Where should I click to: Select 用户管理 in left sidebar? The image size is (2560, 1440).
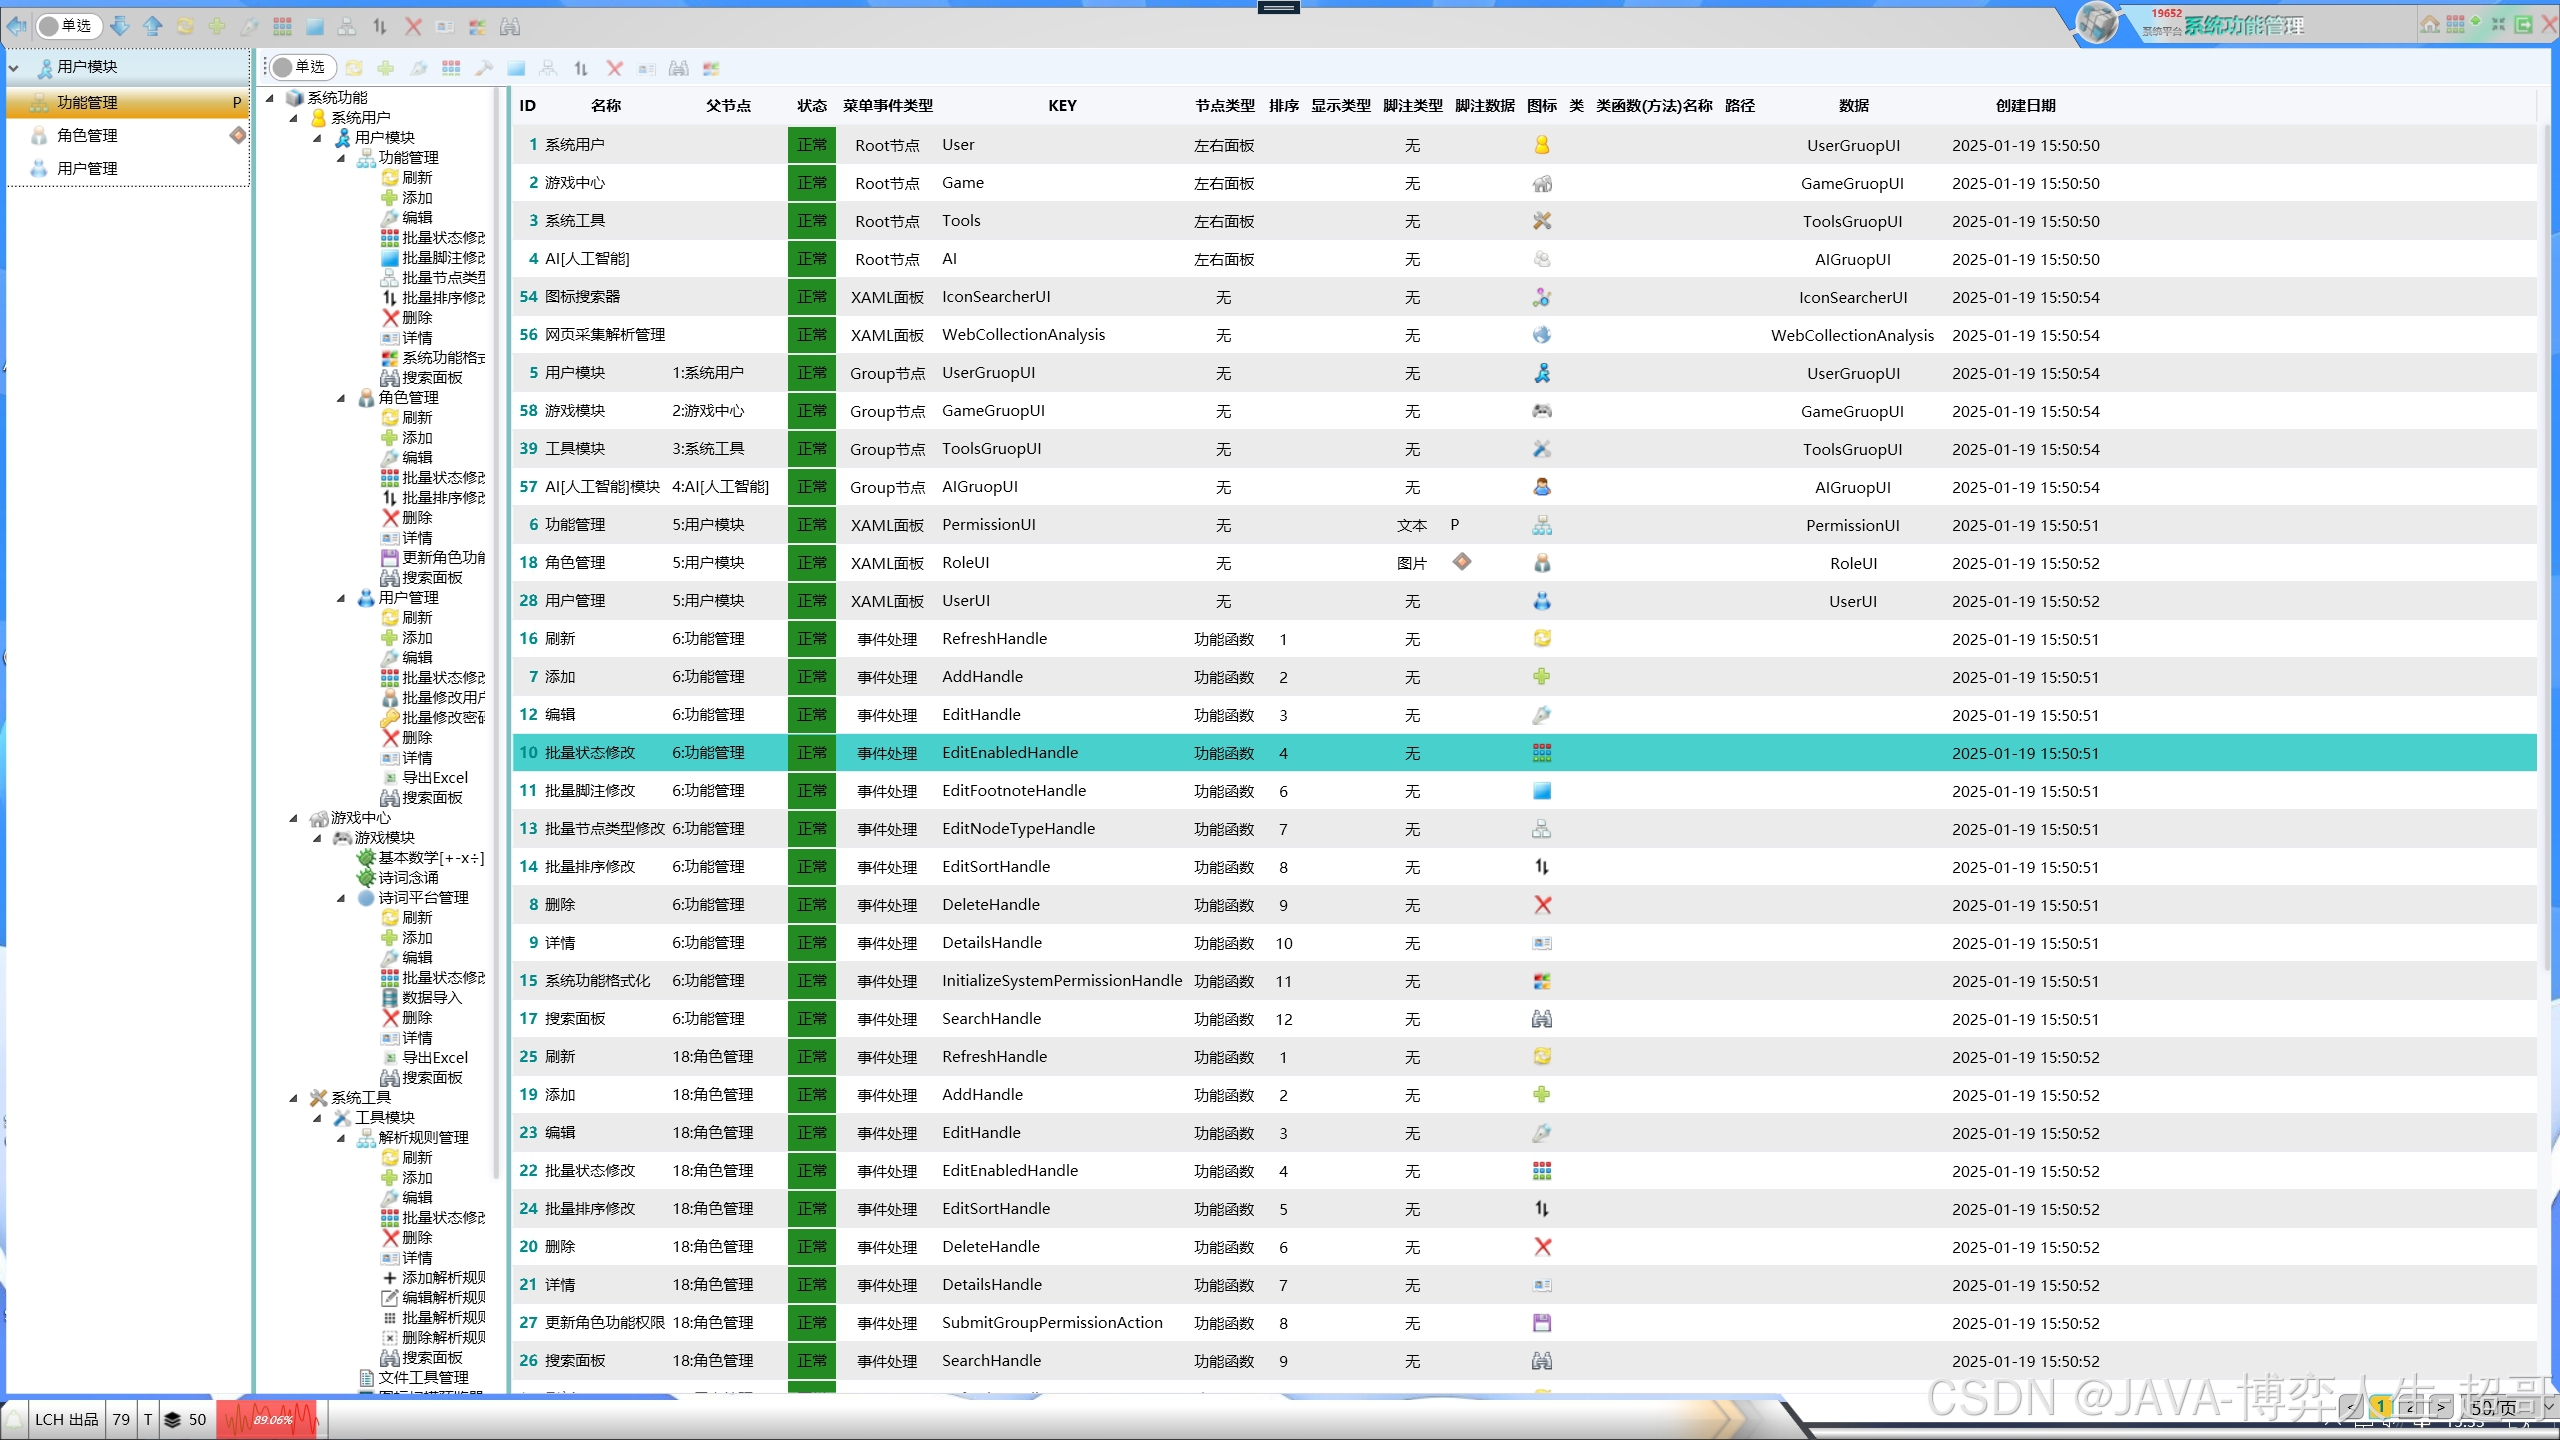(87, 168)
